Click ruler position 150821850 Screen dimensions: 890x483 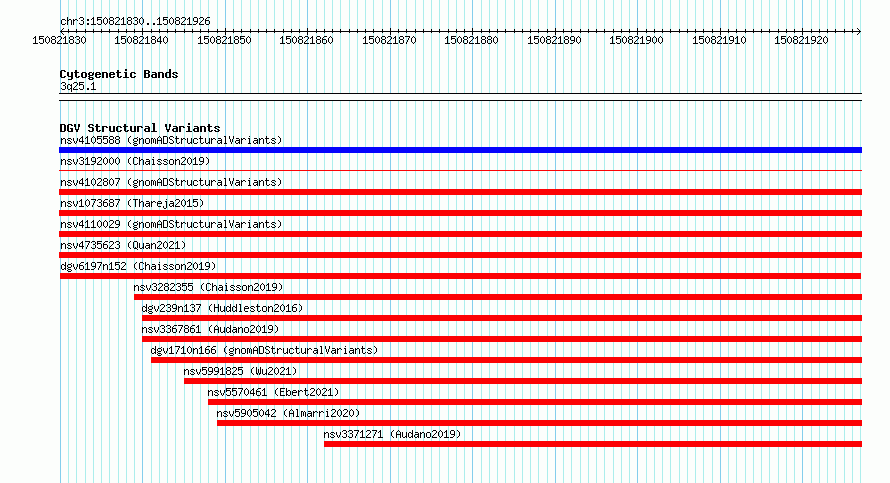[x=224, y=40]
